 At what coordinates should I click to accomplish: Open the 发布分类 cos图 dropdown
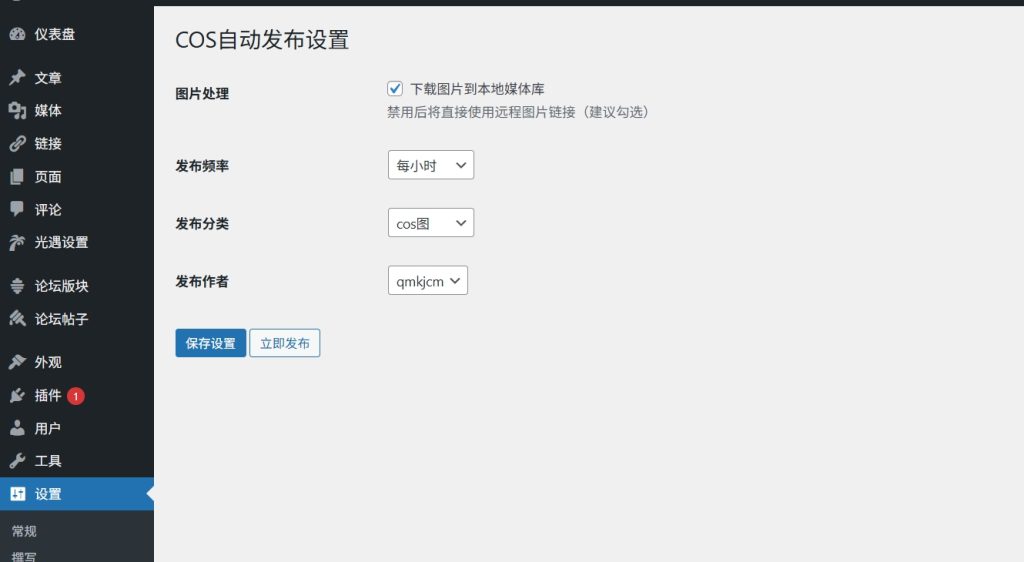click(431, 223)
